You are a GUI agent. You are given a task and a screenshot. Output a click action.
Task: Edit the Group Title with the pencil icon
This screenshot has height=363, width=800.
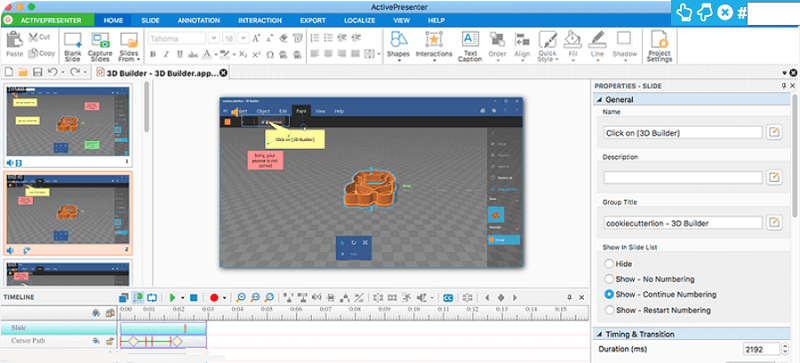click(774, 223)
